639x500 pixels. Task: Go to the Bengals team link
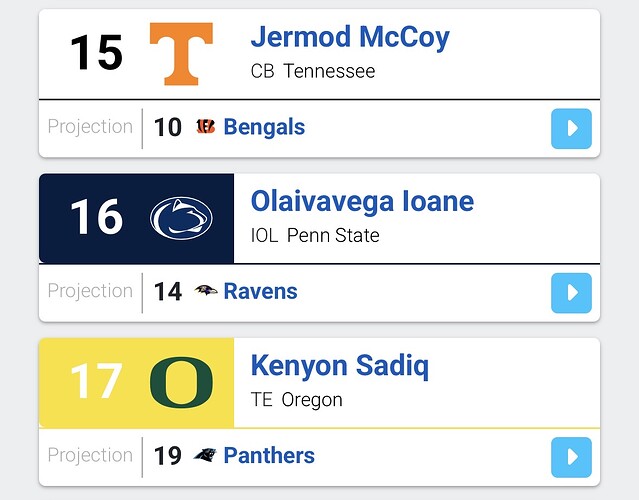click(x=264, y=127)
